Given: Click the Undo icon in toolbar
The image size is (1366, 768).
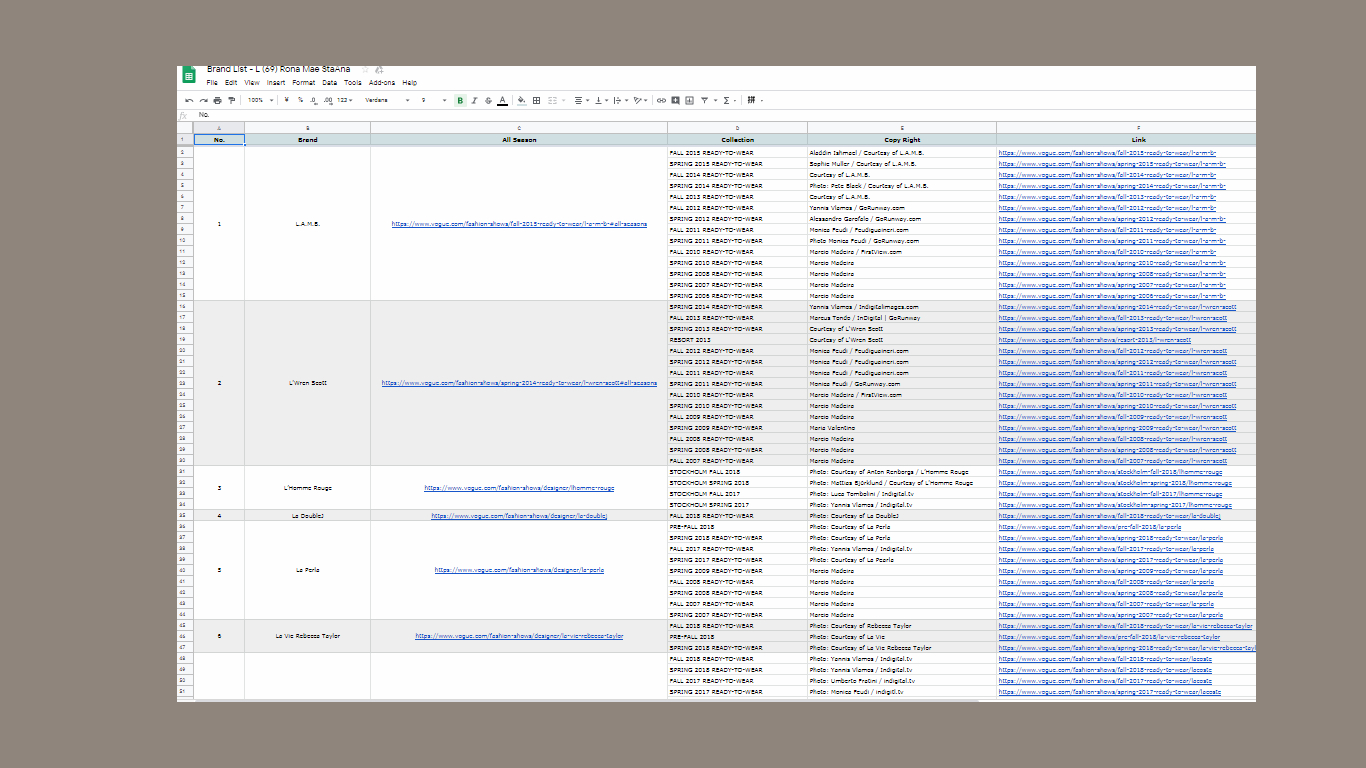Looking at the screenshot, I should pos(189,100).
